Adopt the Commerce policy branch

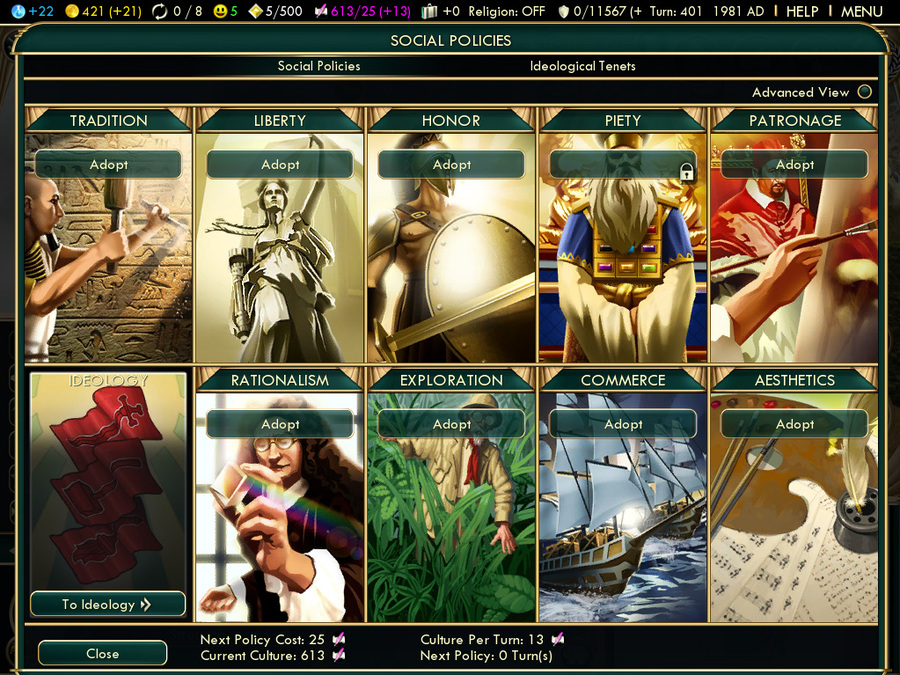click(x=623, y=424)
